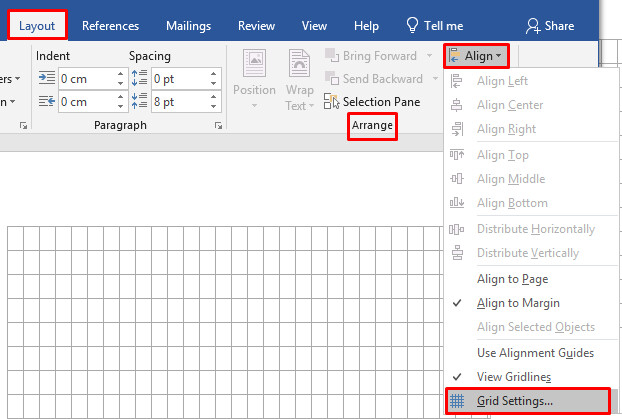Image resolution: width=622 pixels, height=419 pixels.
Task: Open the Page Setup dialog launcher
Action: point(23,126)
